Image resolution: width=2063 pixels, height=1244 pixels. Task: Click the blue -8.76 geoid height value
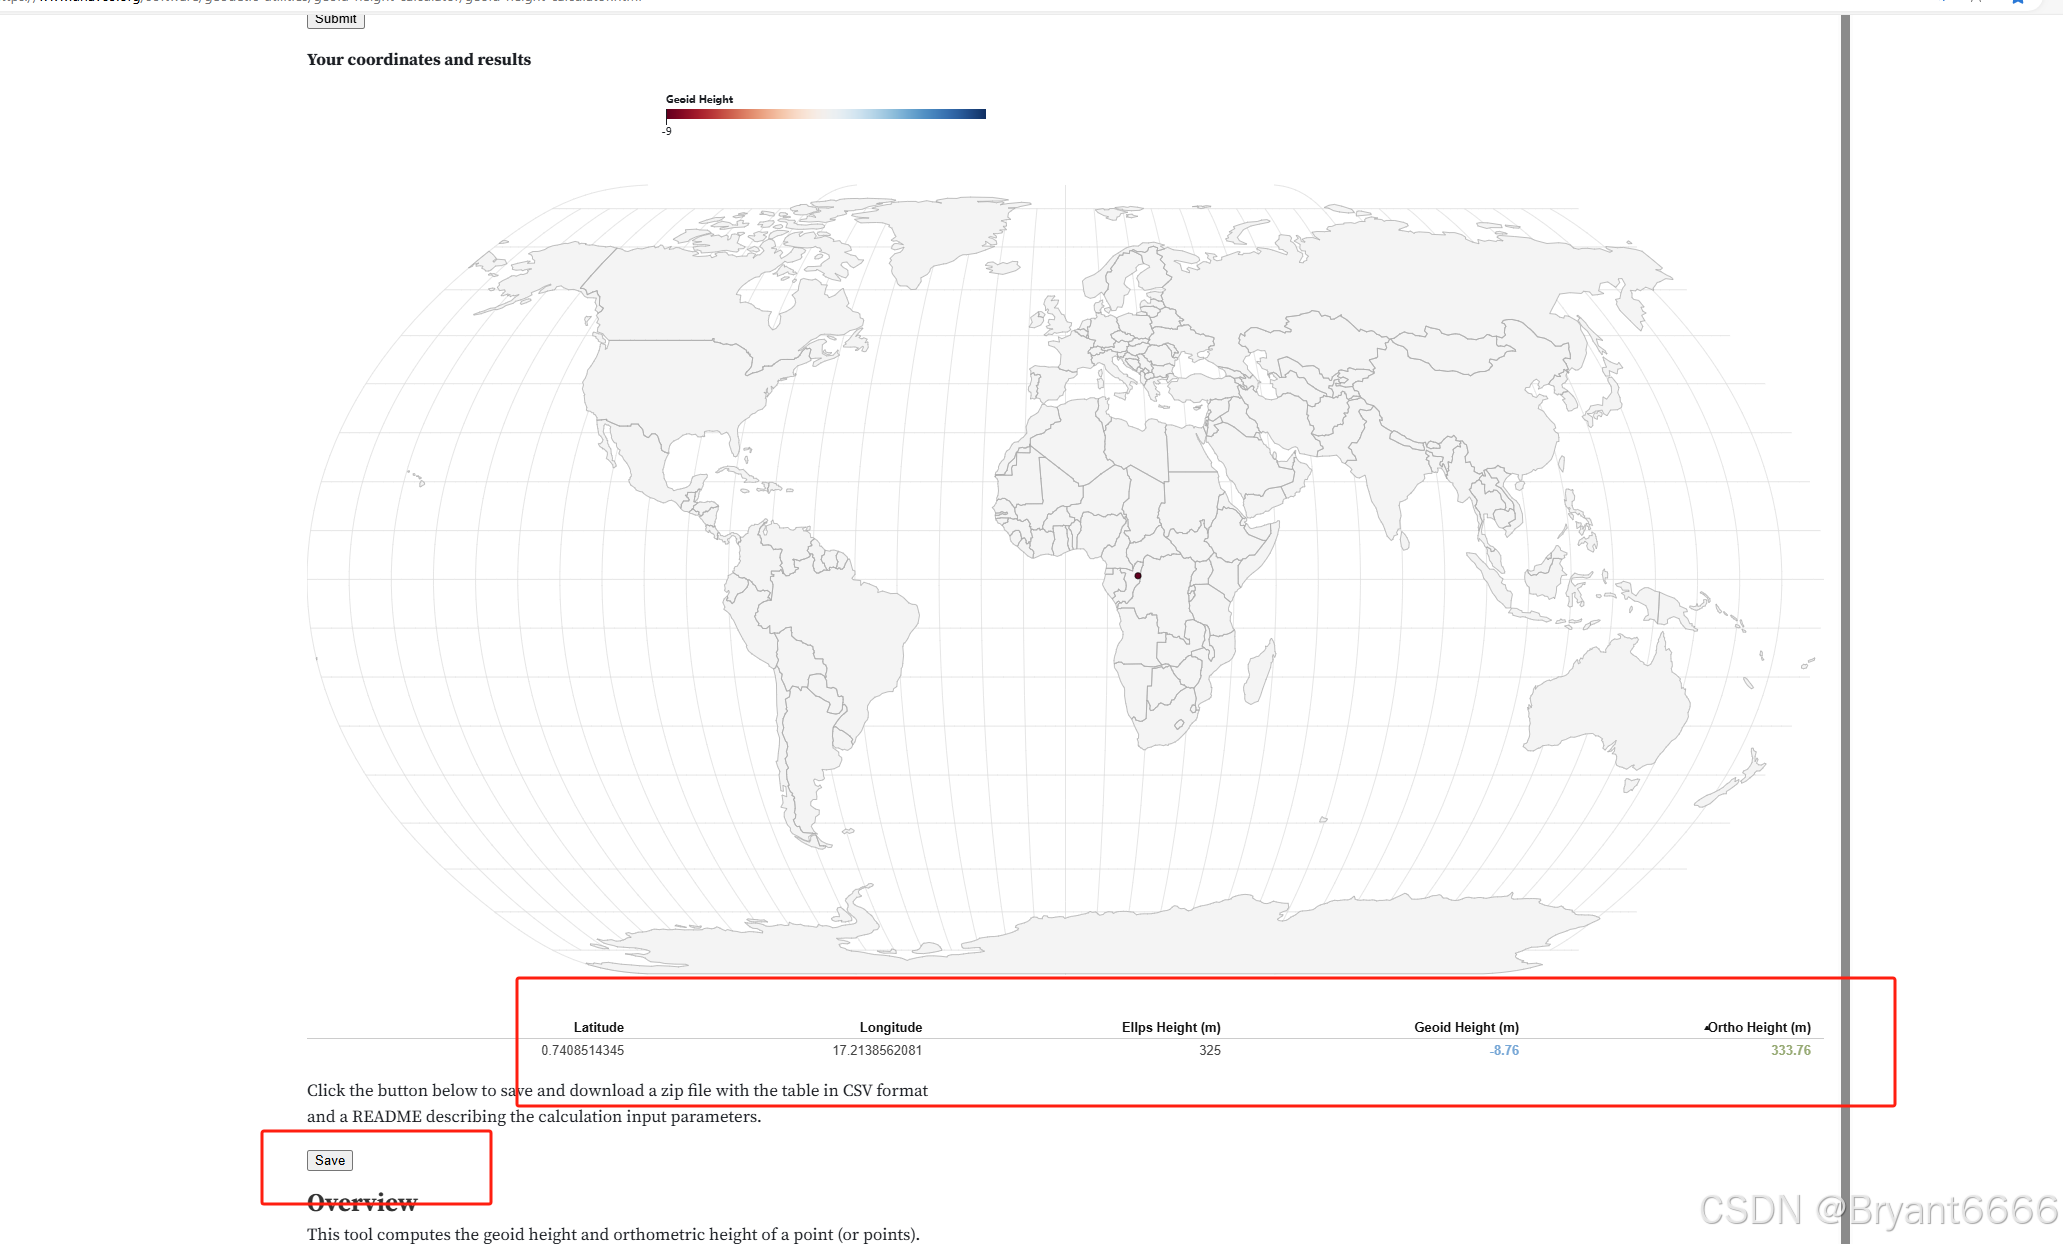tap(1504, 1050)
